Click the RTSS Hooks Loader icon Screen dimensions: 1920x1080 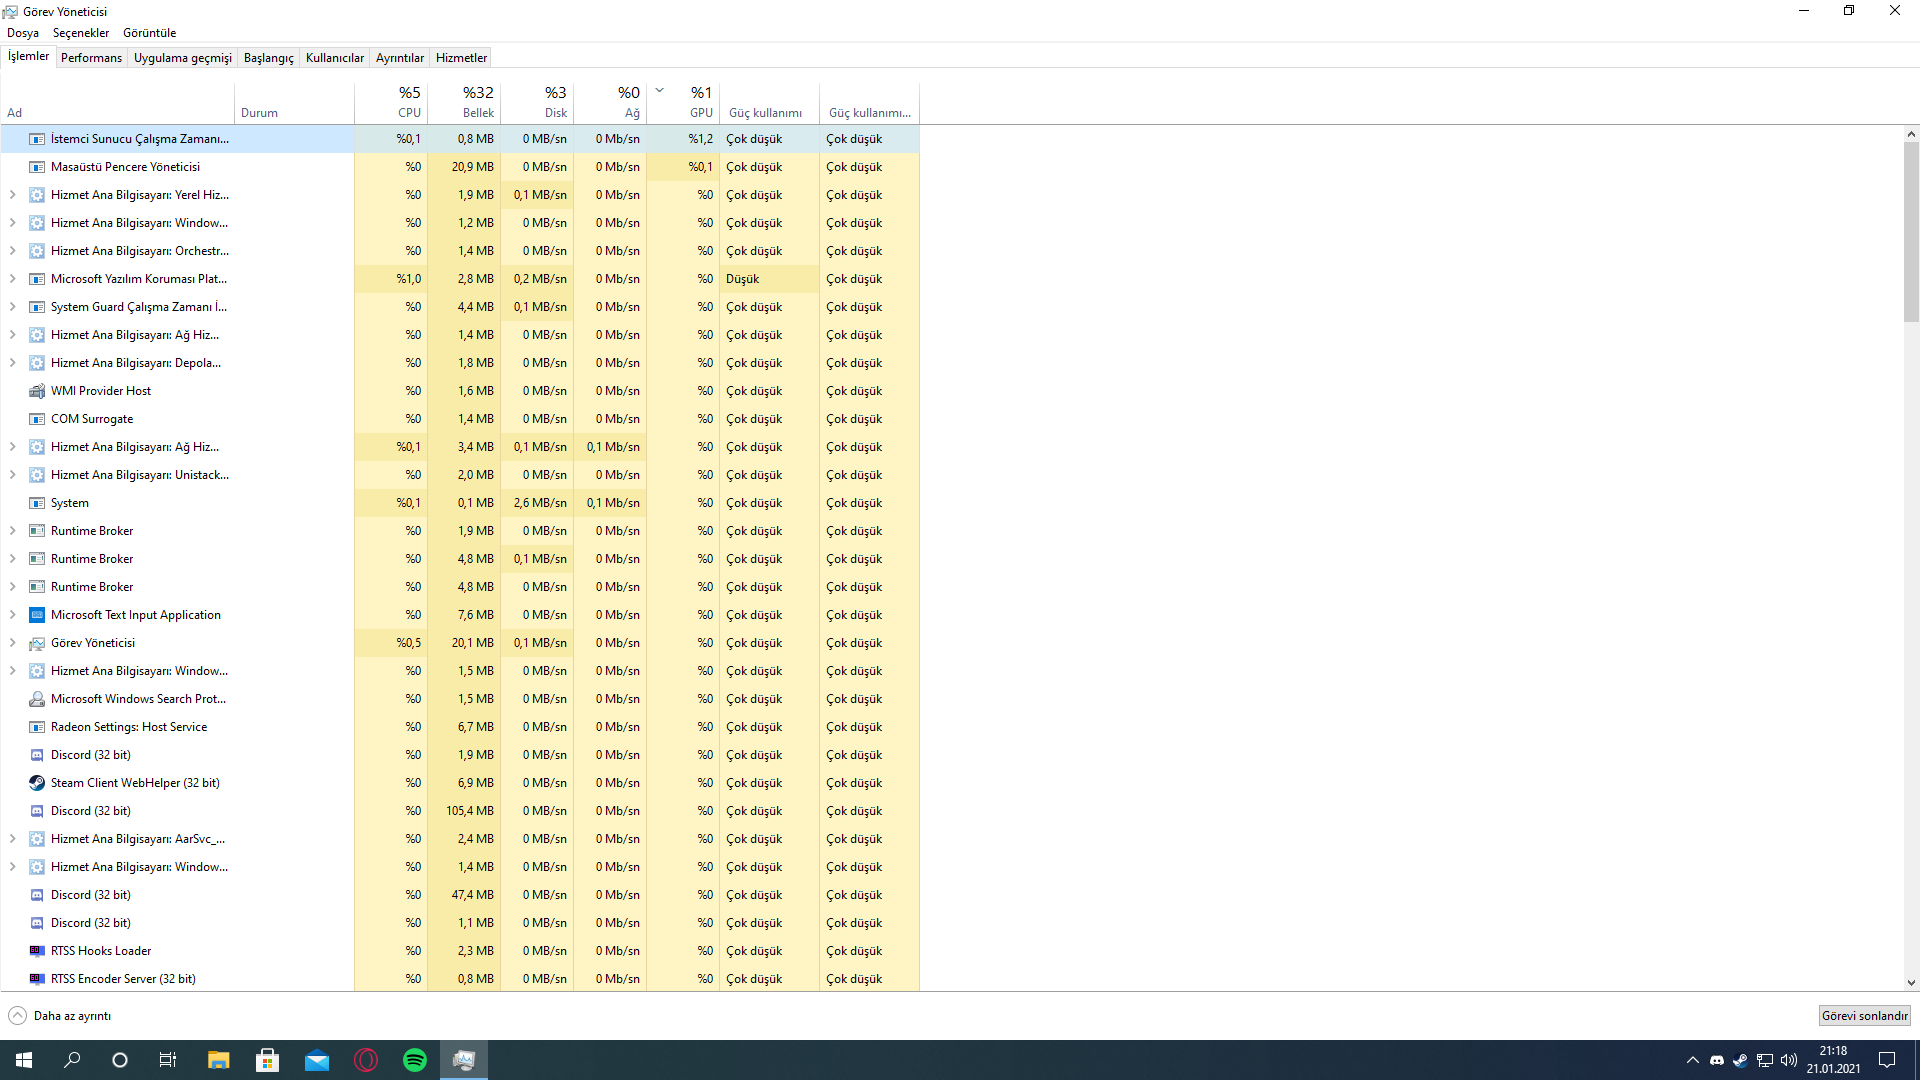37,951
